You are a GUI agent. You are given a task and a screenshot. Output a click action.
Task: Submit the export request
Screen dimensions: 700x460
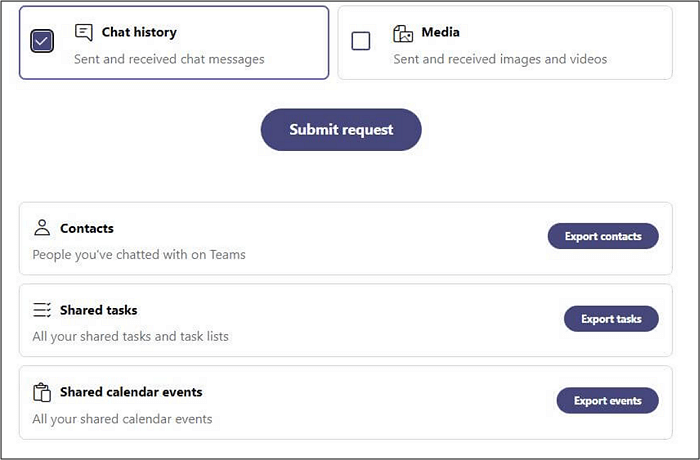pos(341,130)
